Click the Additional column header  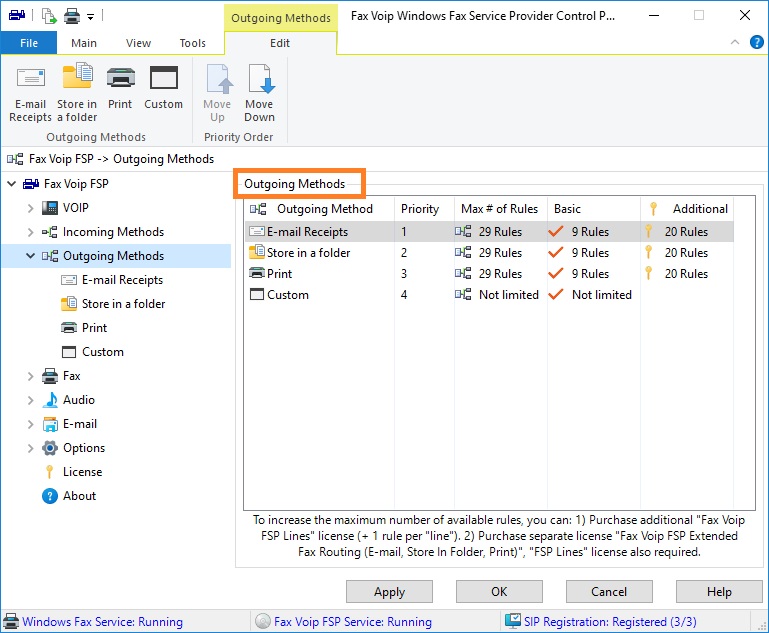[687, 209]
